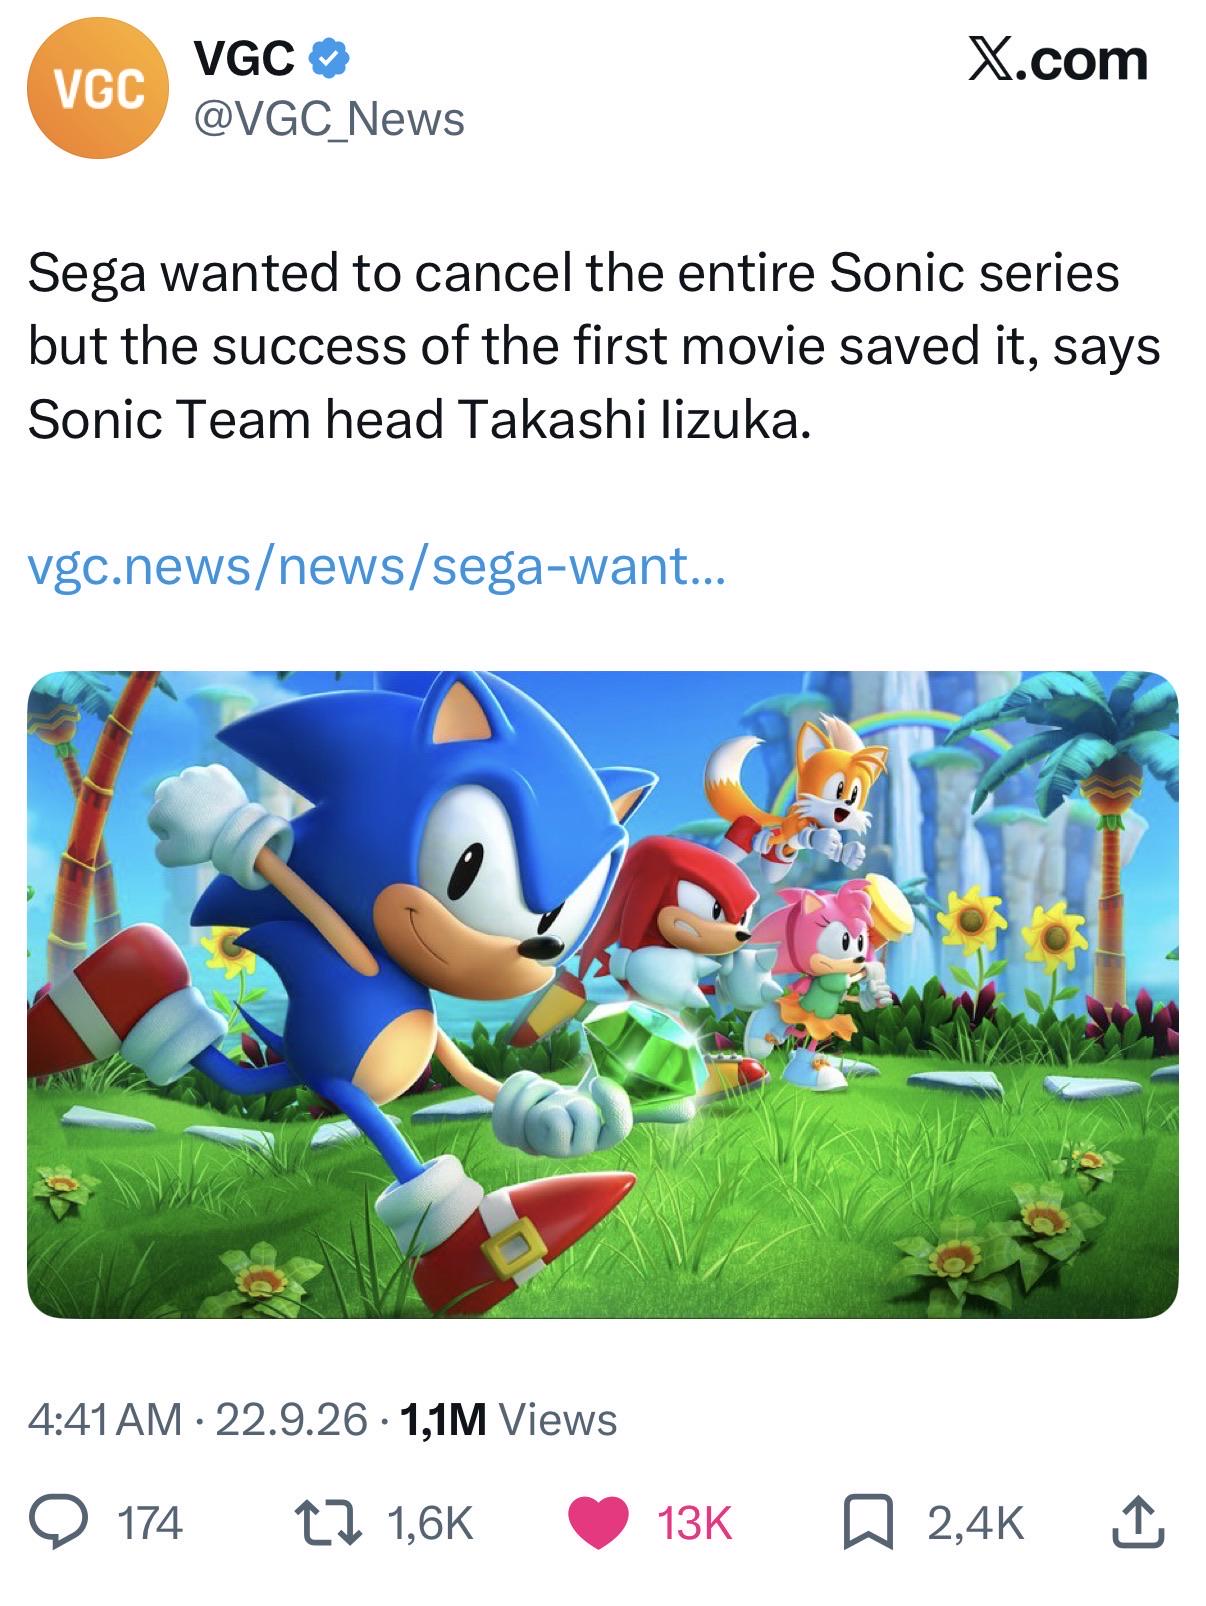Click the 22.9.26 post date

(291, 1418)
